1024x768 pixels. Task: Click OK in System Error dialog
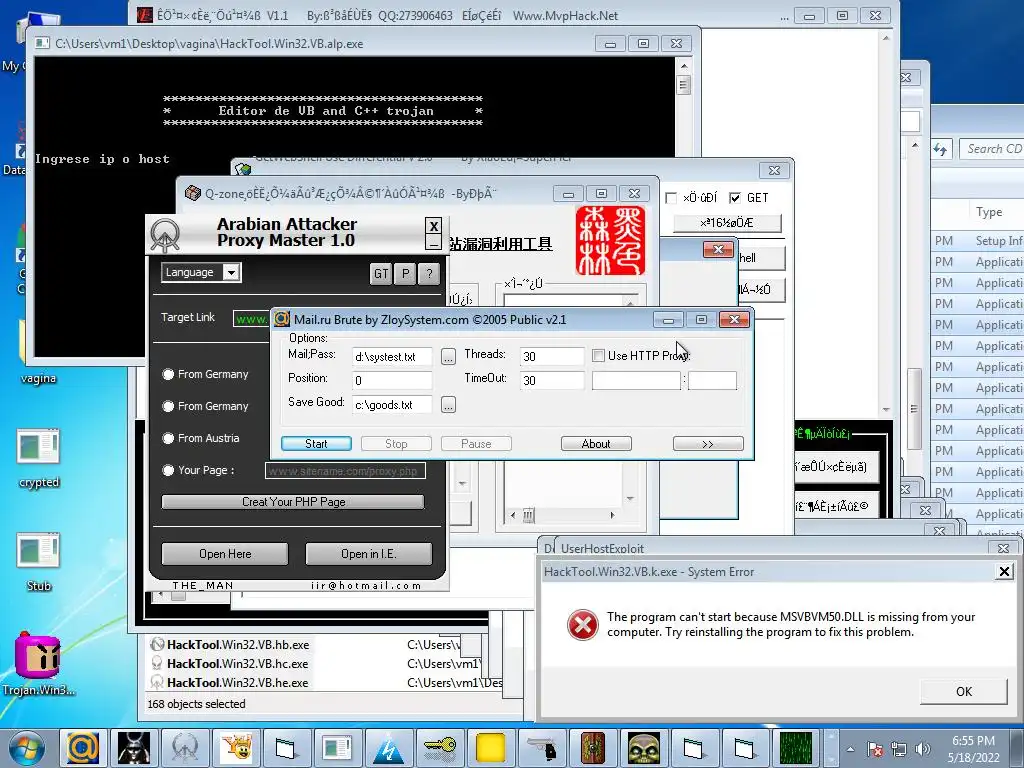[x=963, y=692]
